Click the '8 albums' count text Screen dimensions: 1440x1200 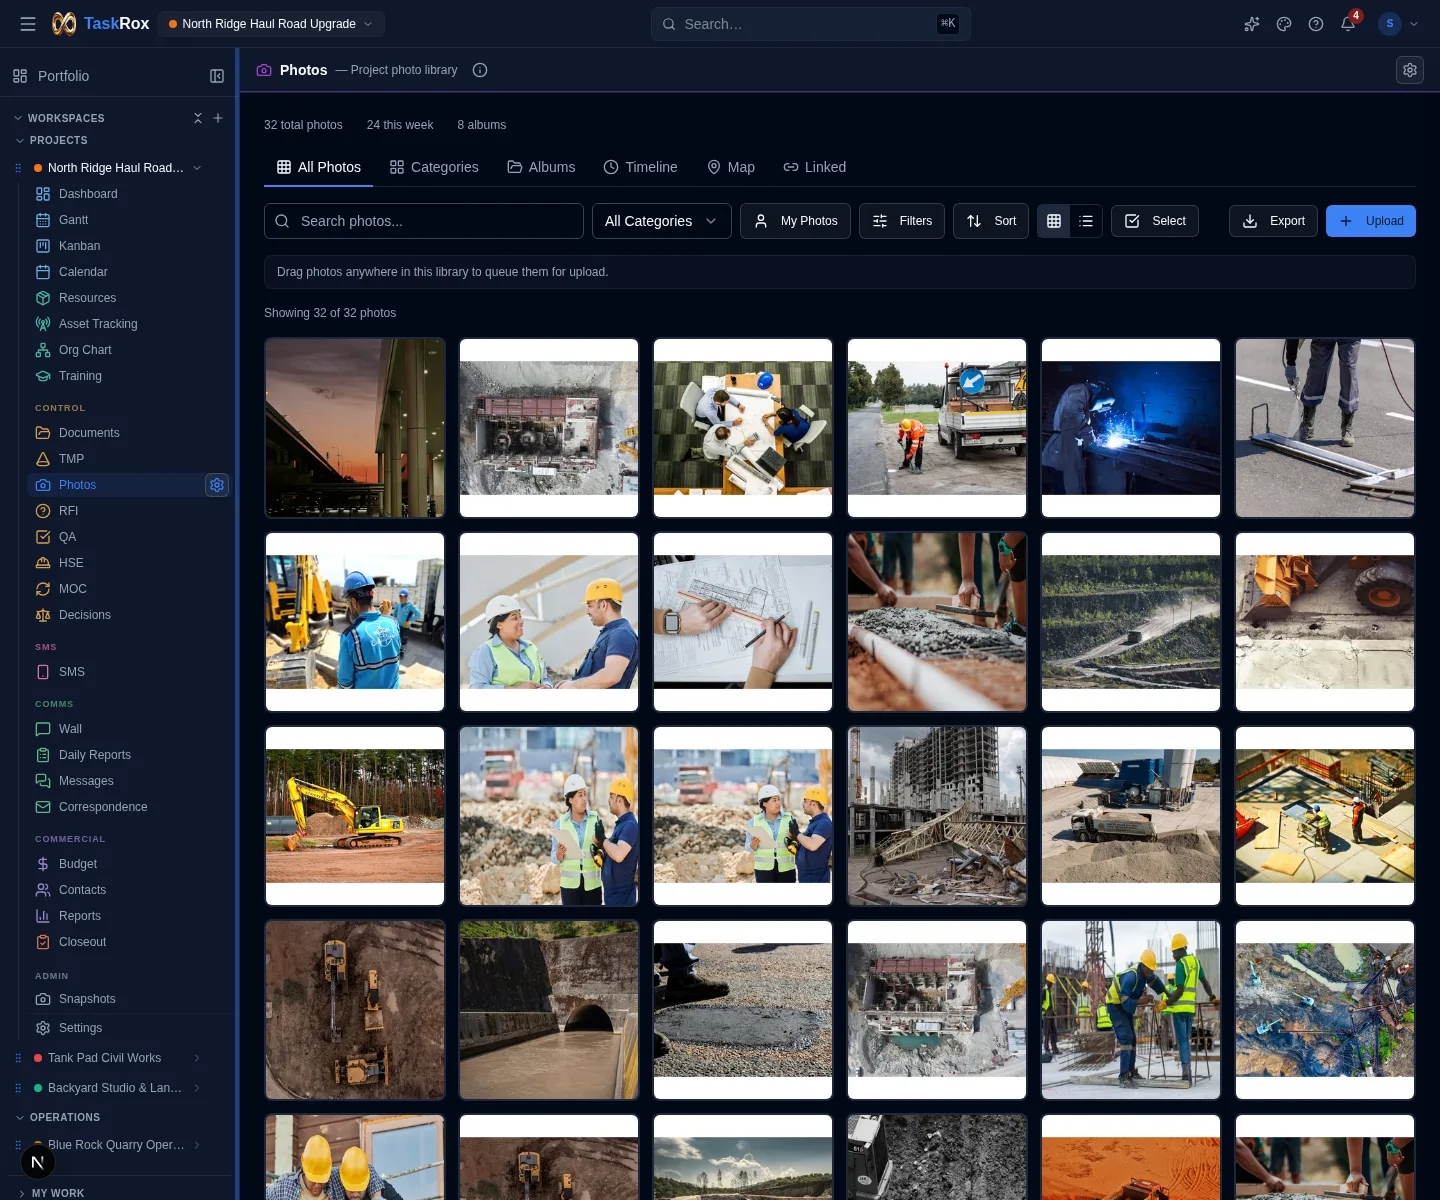(482, 125)
